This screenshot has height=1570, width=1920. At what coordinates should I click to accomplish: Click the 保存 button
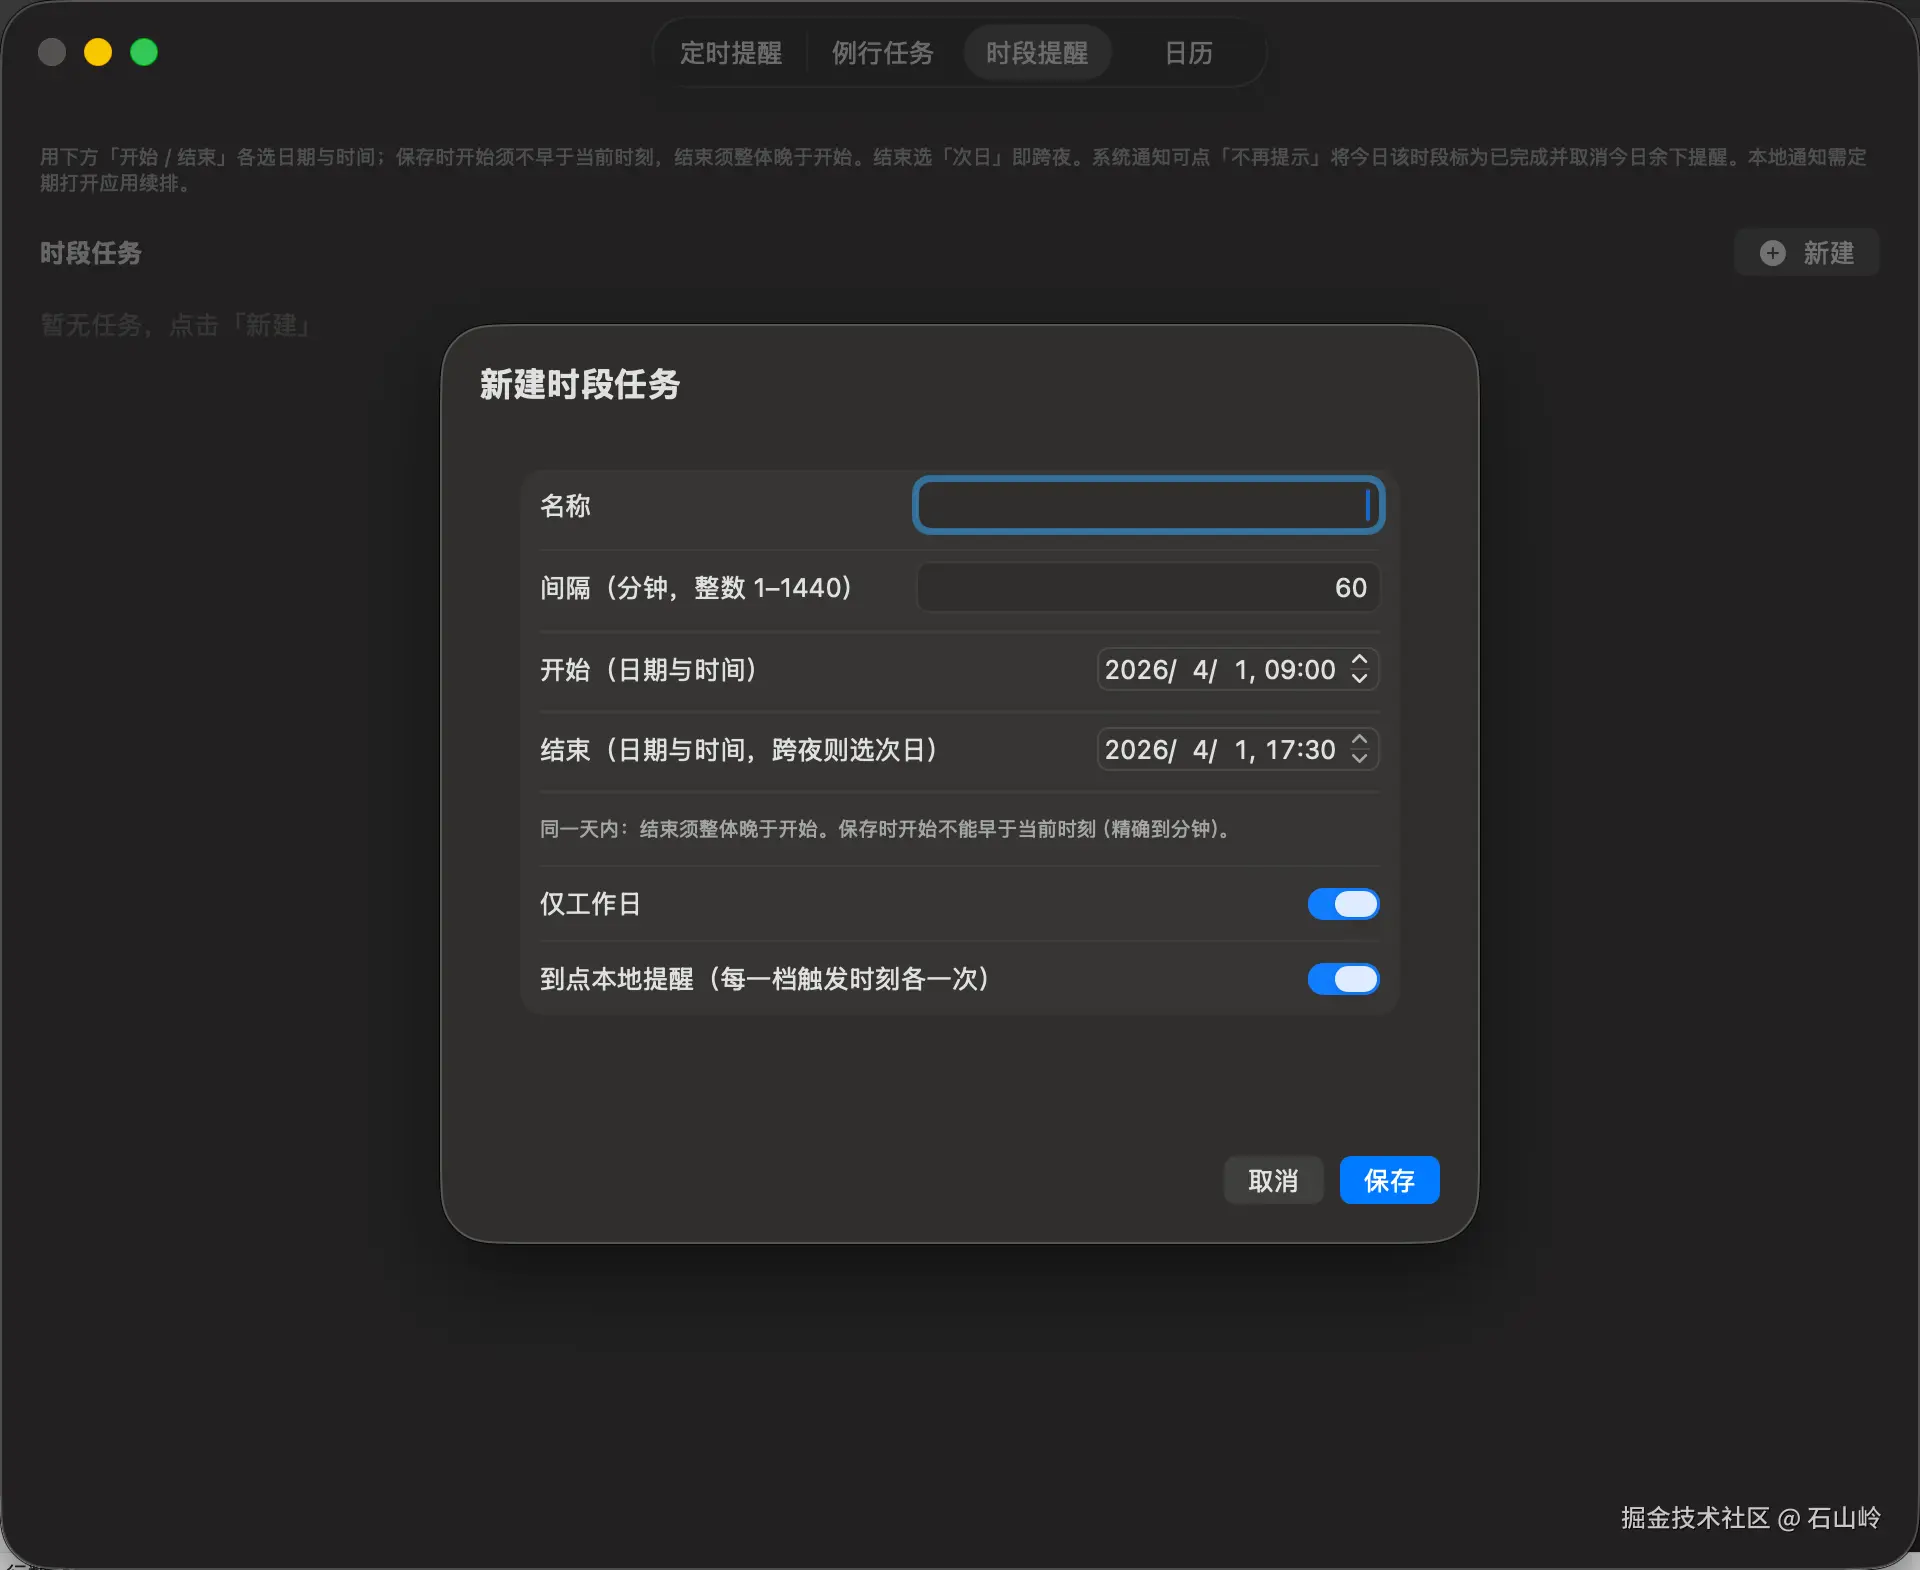(1389, 1181)
